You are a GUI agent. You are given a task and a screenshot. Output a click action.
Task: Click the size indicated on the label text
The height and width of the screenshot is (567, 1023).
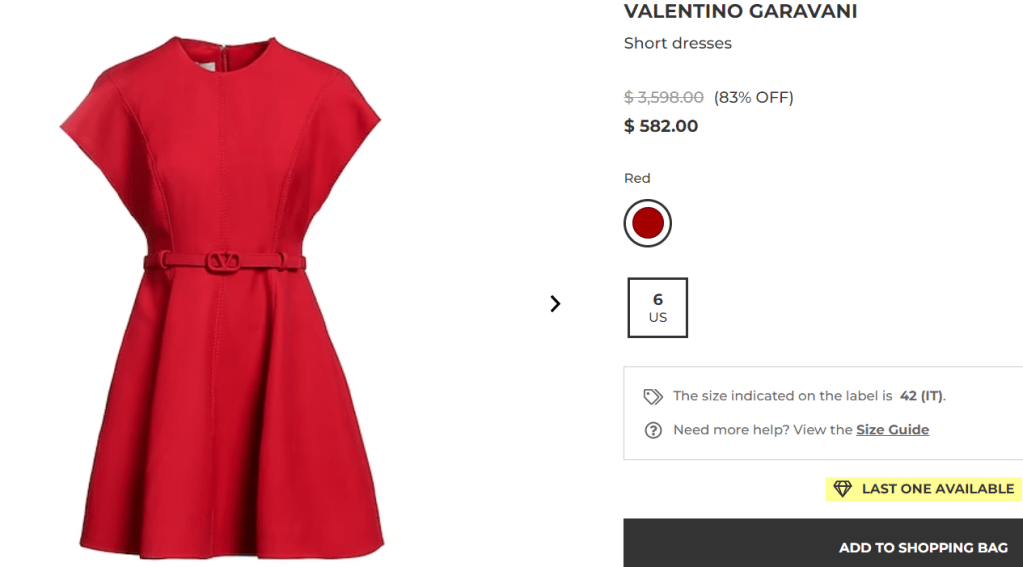click(782, 396)
